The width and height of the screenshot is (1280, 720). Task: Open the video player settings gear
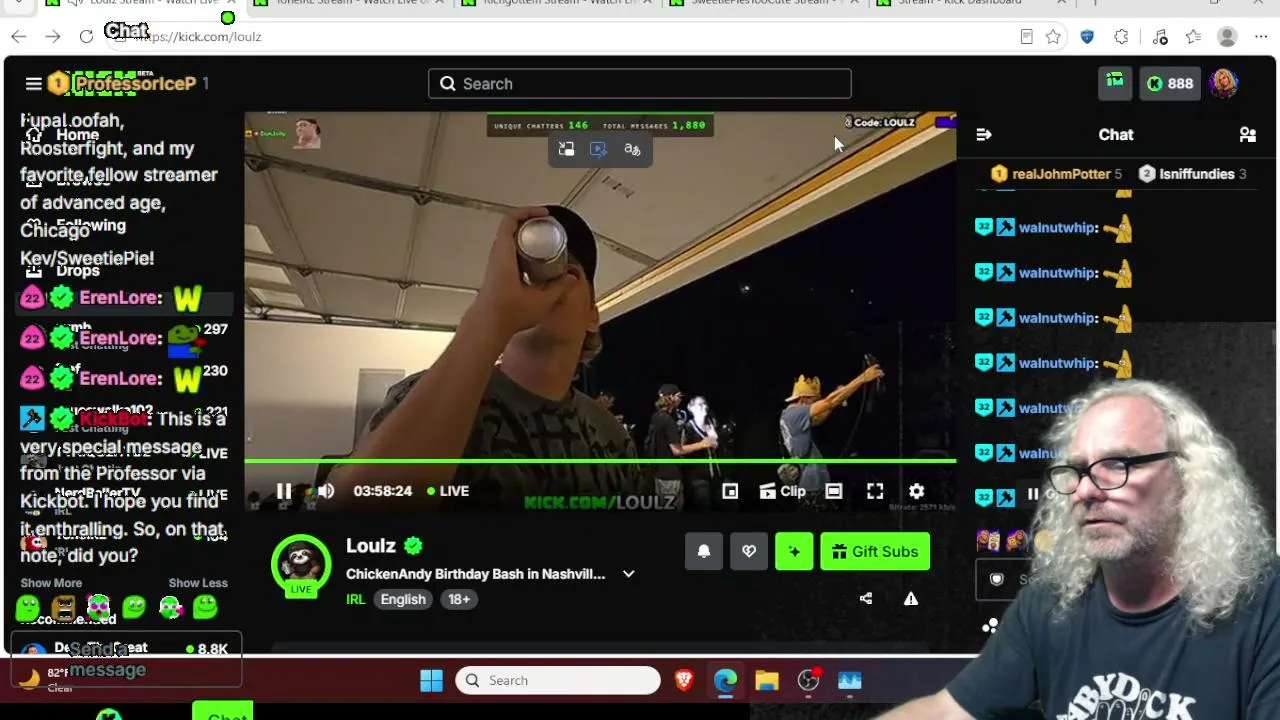click(x=916, y=491)
